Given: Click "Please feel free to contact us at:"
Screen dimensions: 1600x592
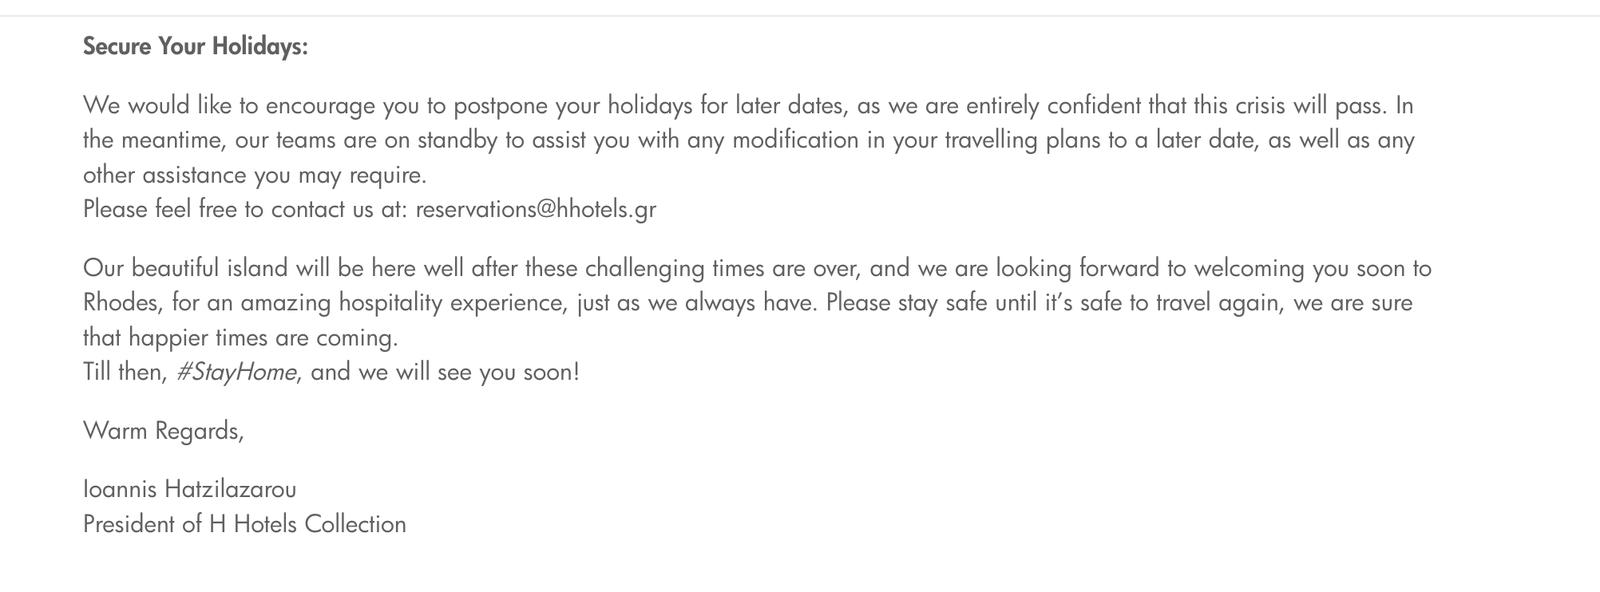Looking at the screenshot, I should point(245,209).
